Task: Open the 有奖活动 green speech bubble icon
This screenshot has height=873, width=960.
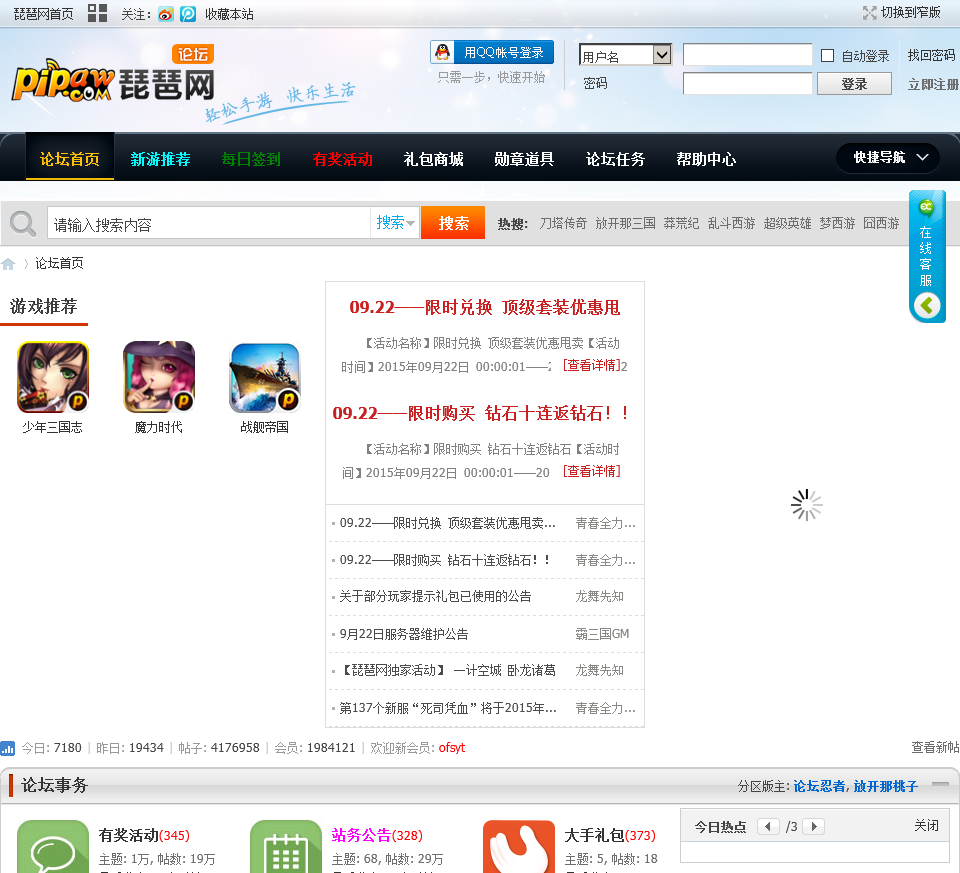Action: (x=53, y=848)
